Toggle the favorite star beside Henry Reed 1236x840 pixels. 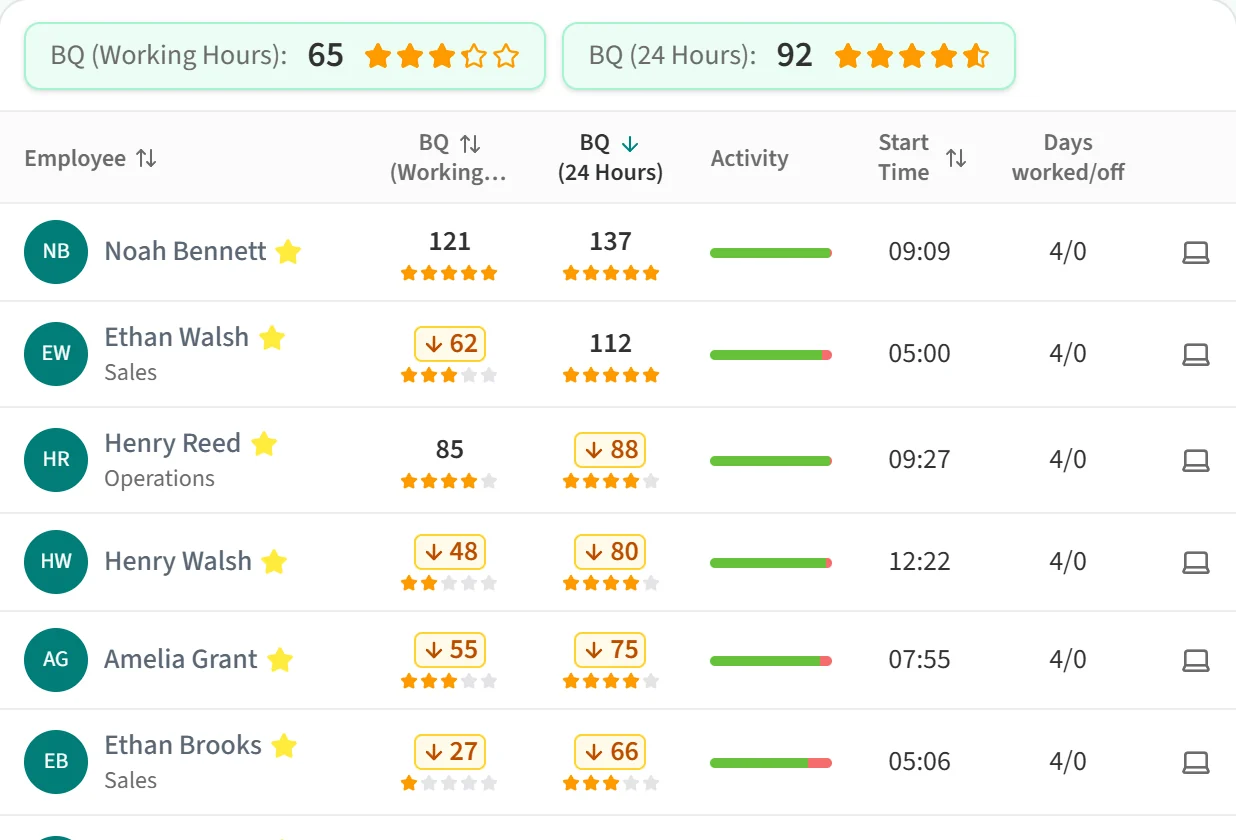click(264, 444)
